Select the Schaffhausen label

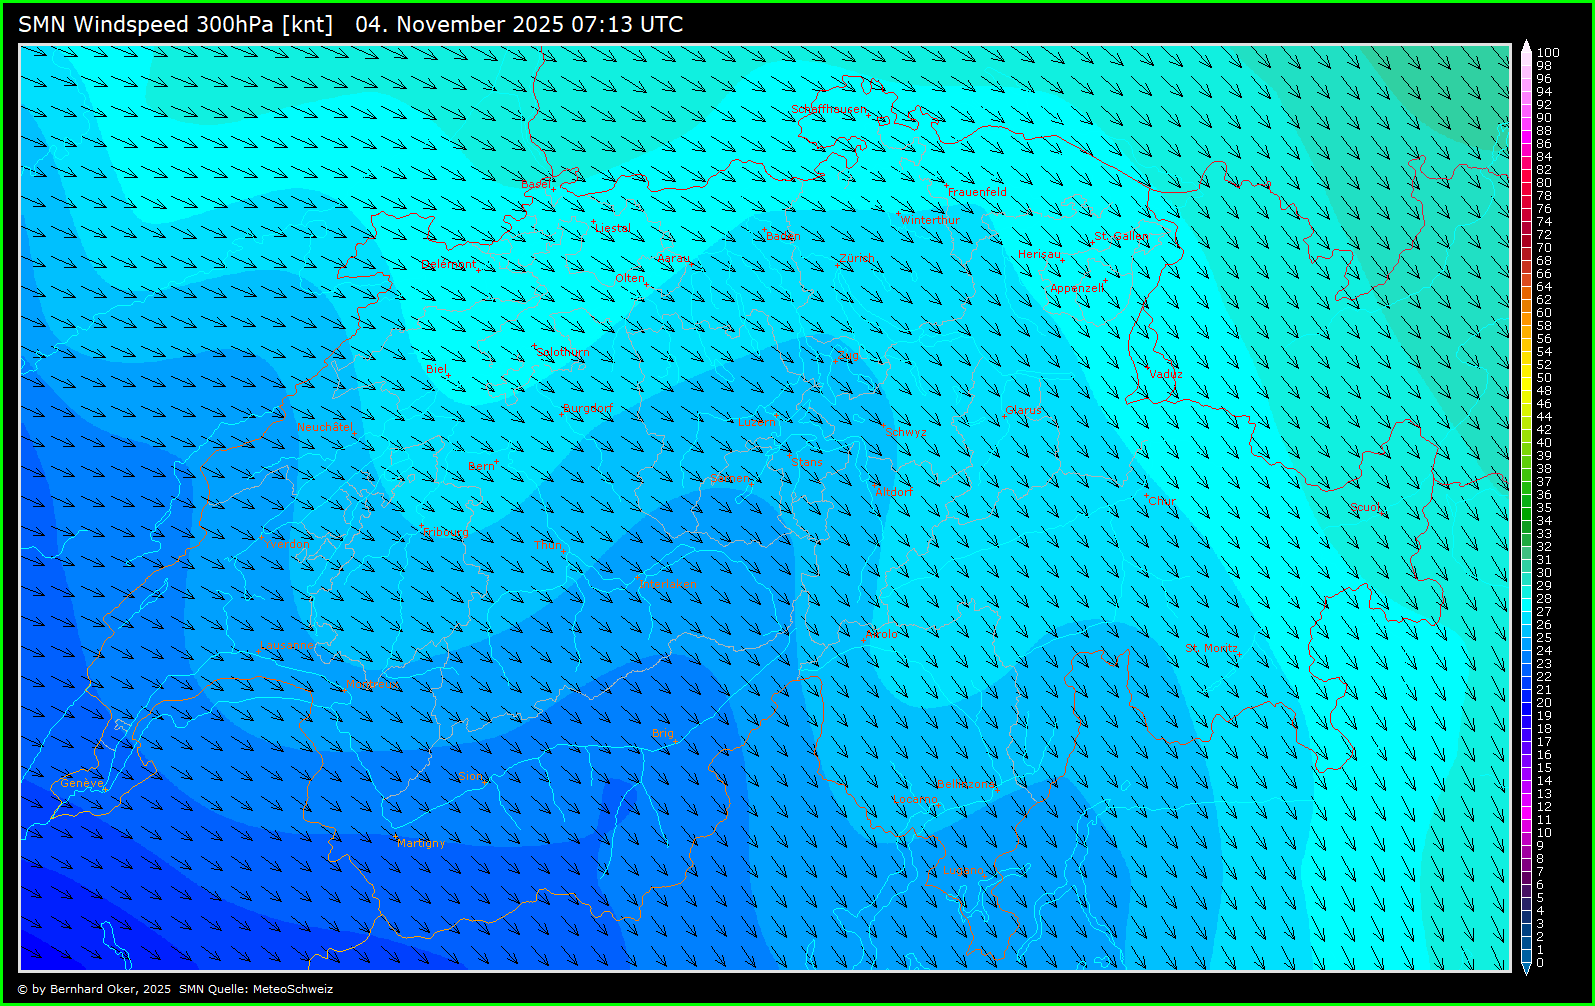click(x=826, y=109)
